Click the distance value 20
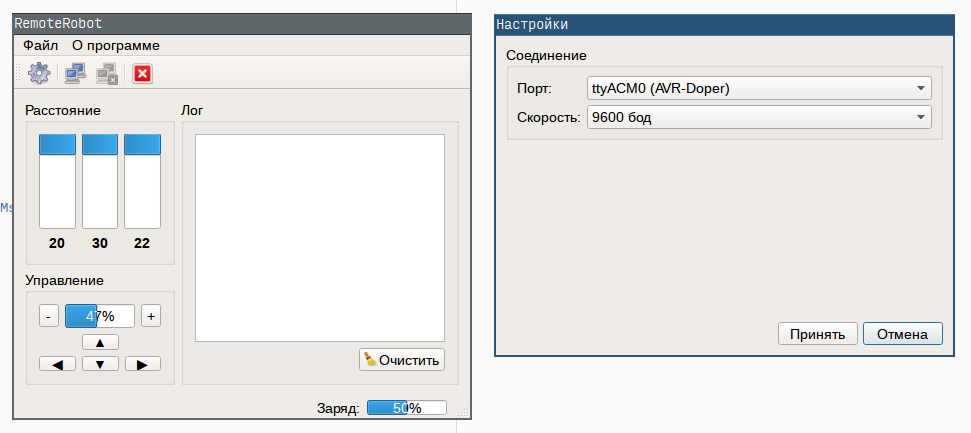Screen dimensions: 971x433 57,243
